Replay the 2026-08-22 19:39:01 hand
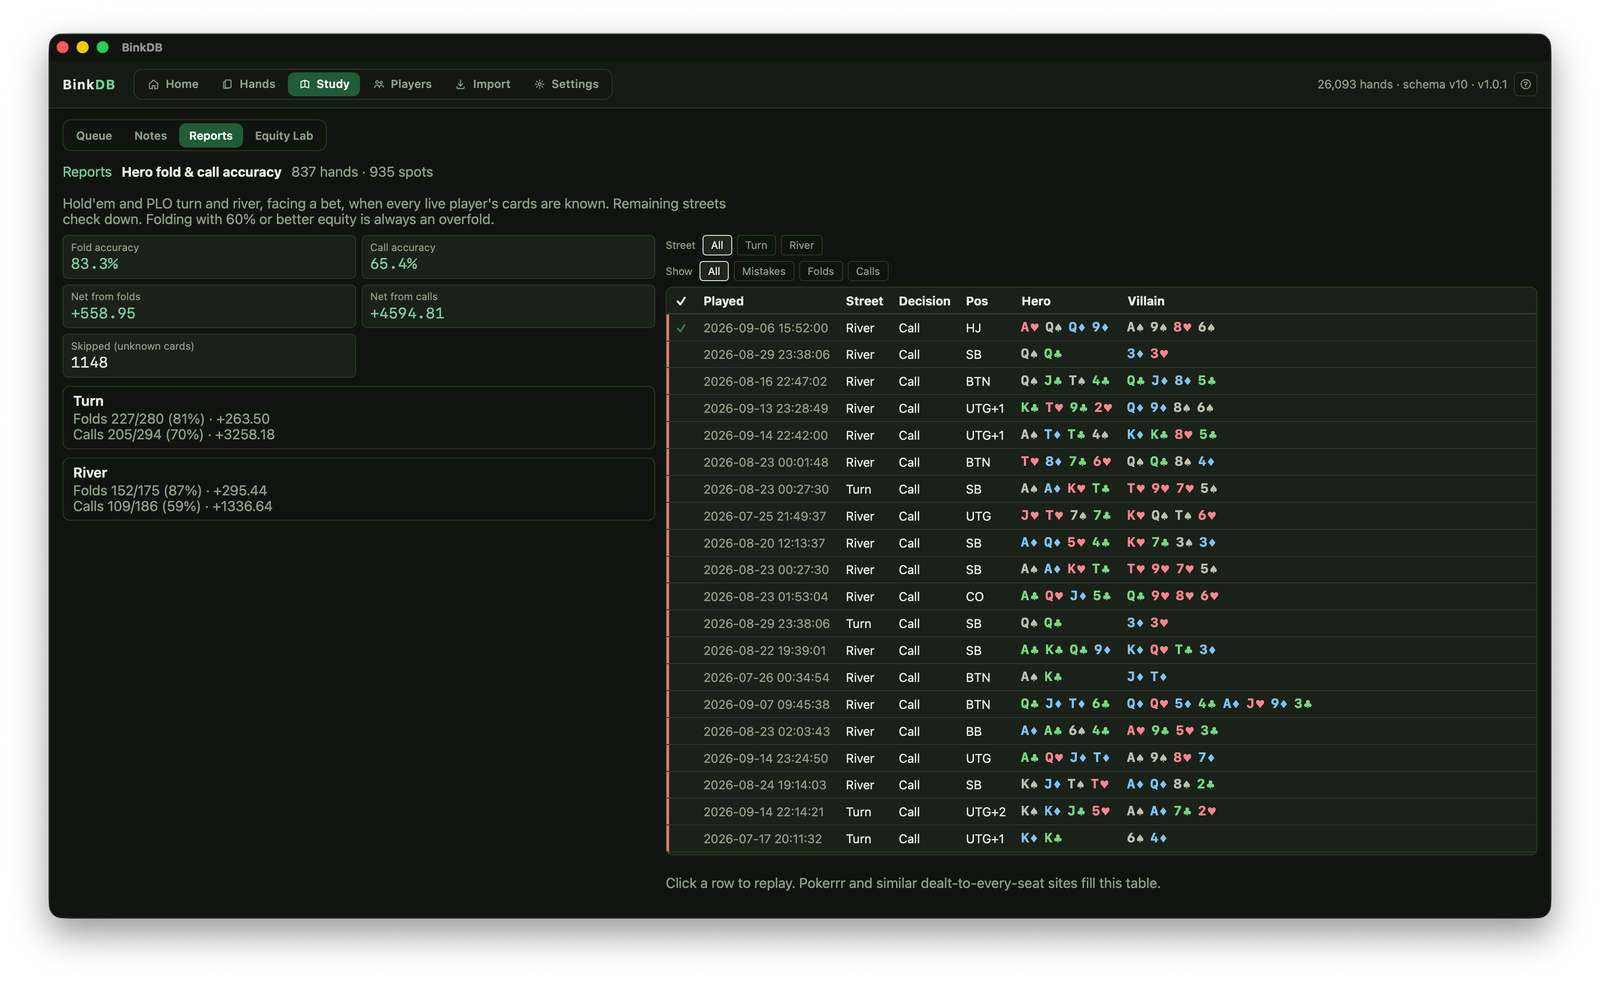 coord(1101,651)
